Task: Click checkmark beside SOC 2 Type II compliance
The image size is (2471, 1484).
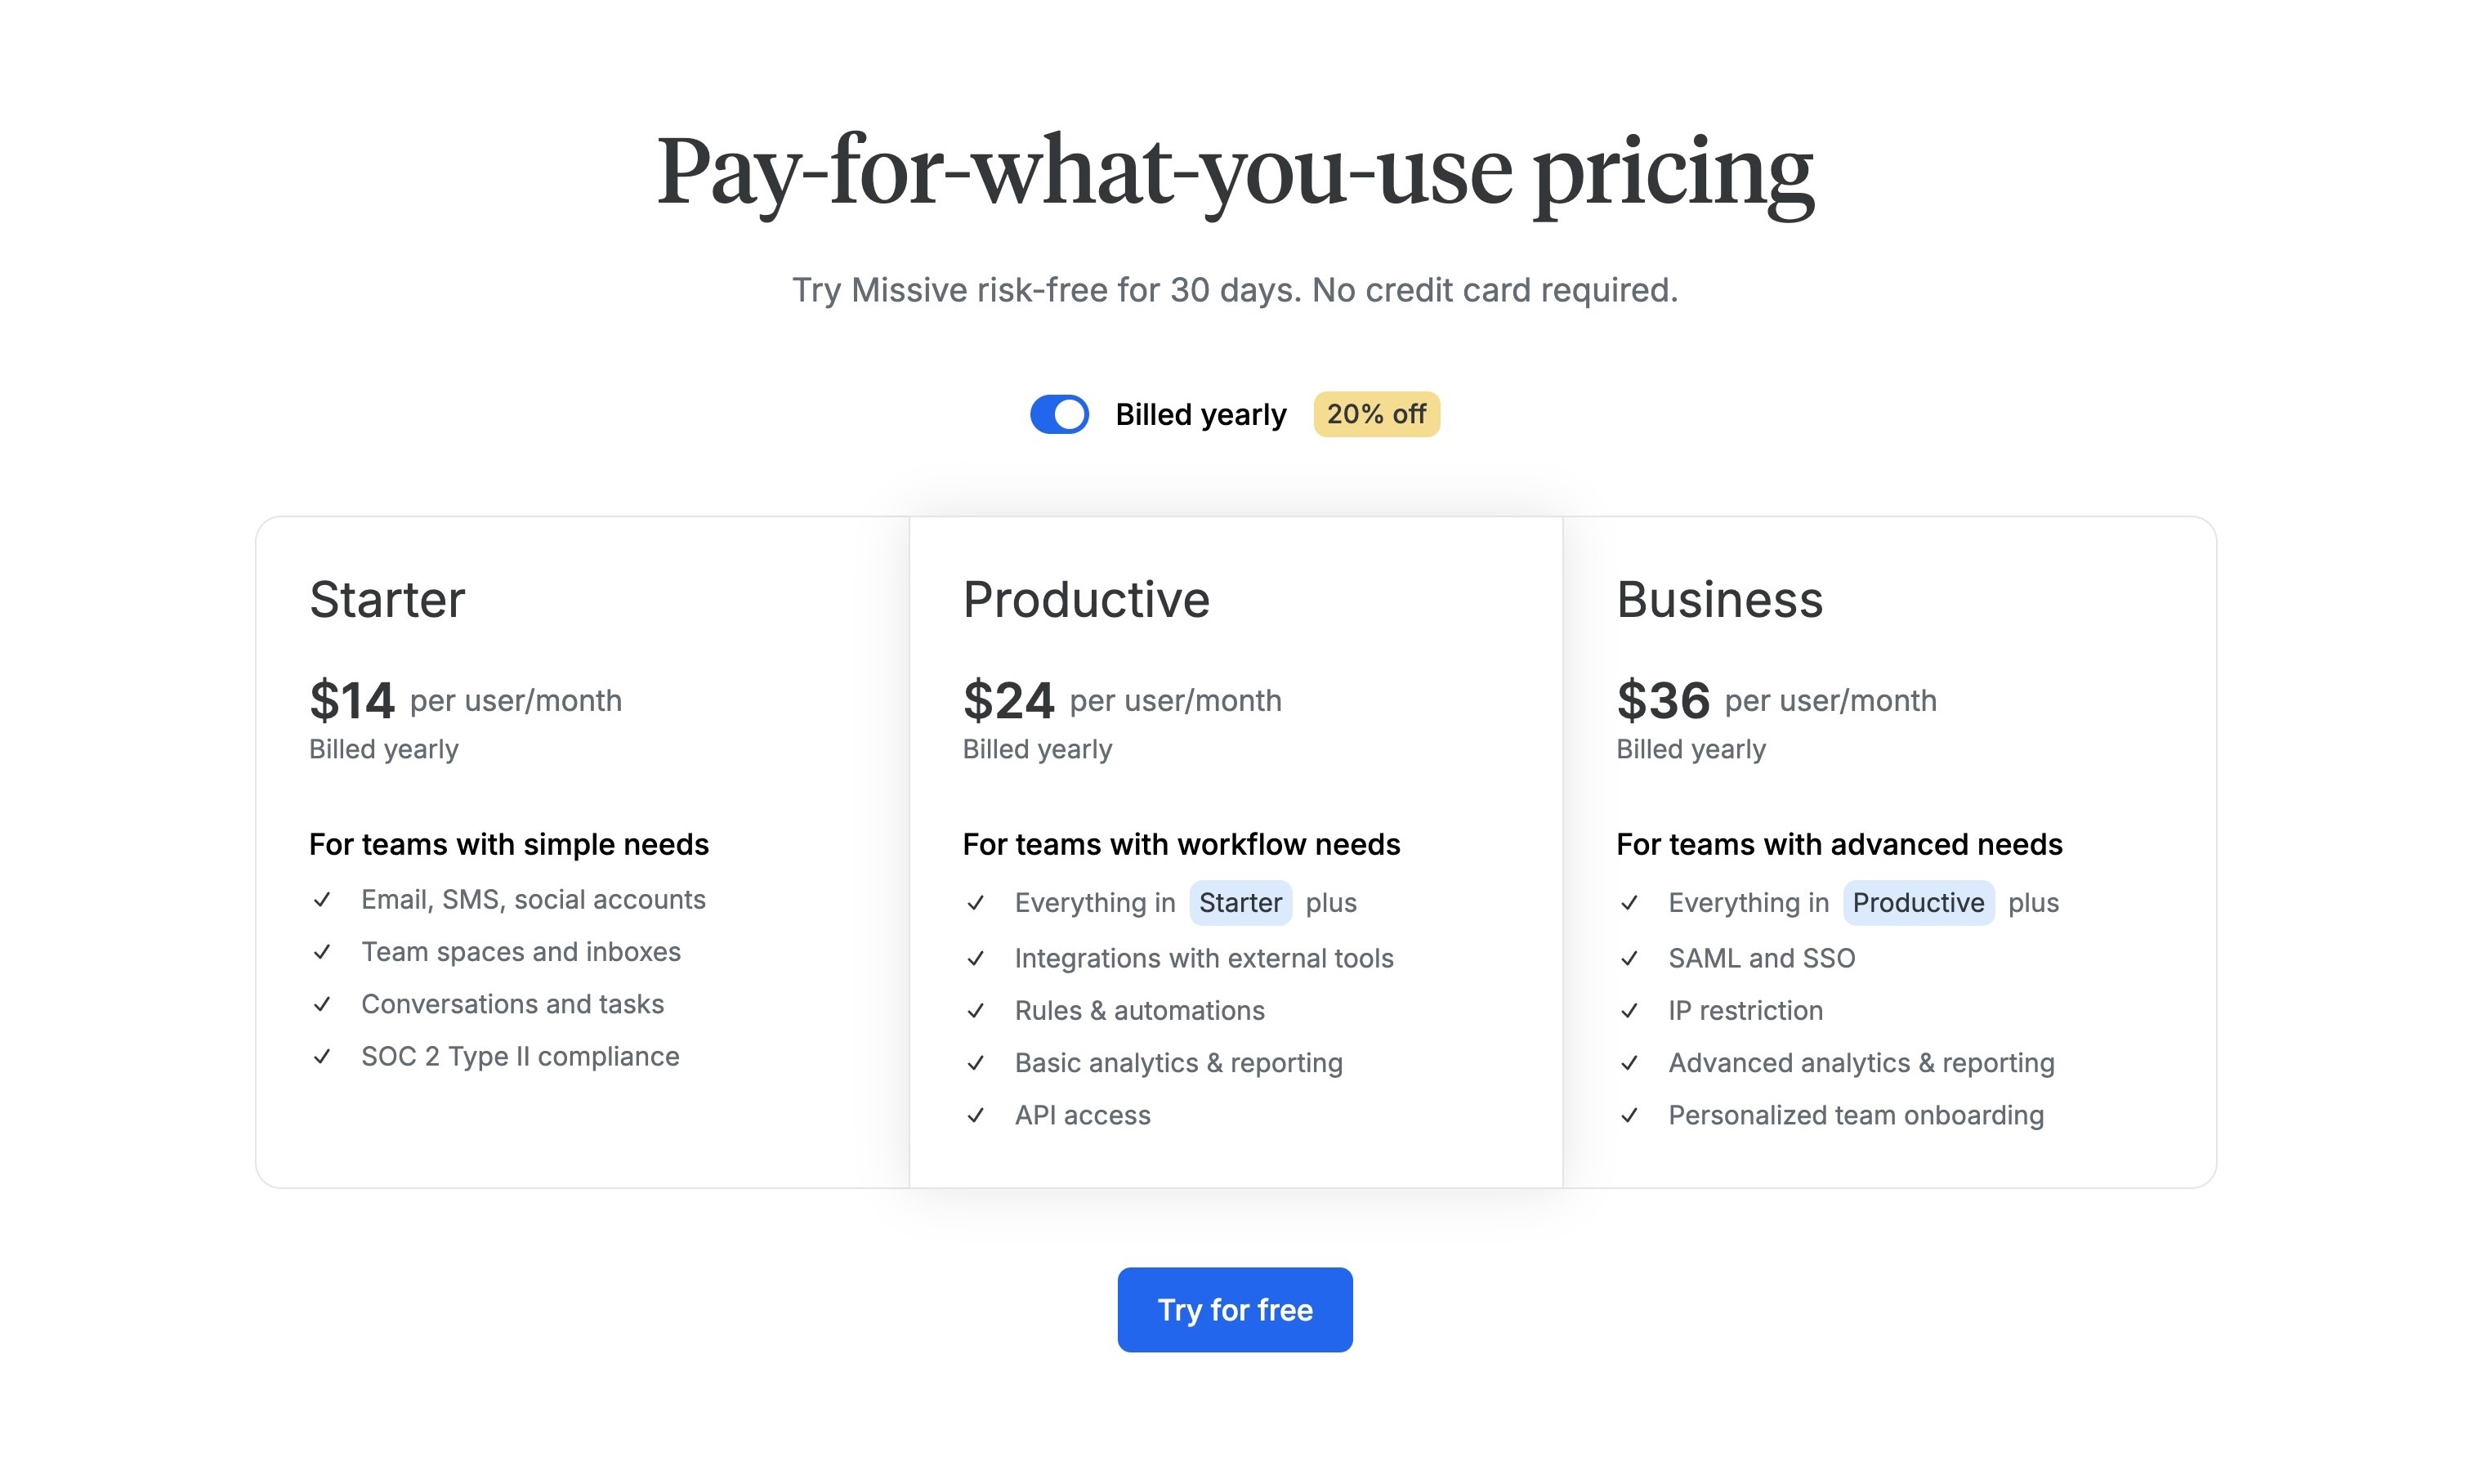Action: click(322, 1057)
